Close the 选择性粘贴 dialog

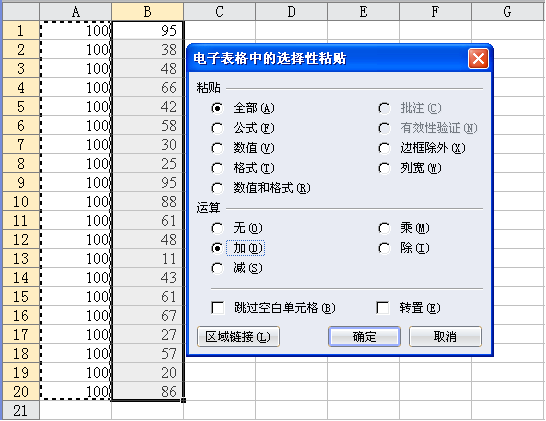478,58
